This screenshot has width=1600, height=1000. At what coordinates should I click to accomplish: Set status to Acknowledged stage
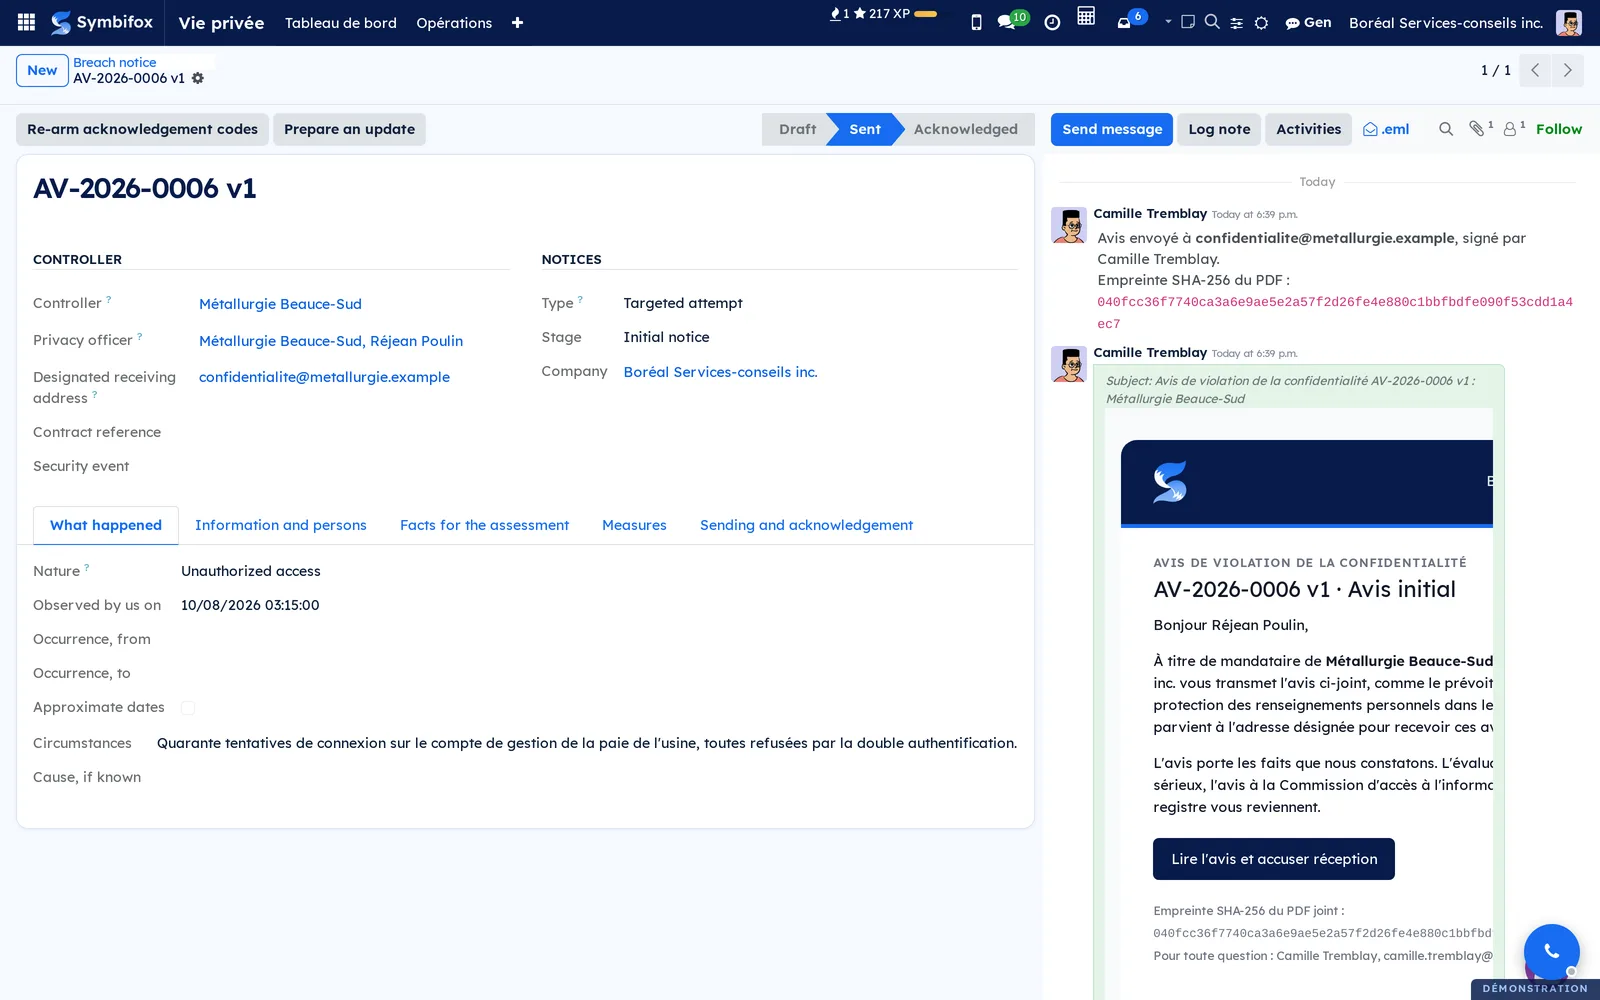(965, 129)
